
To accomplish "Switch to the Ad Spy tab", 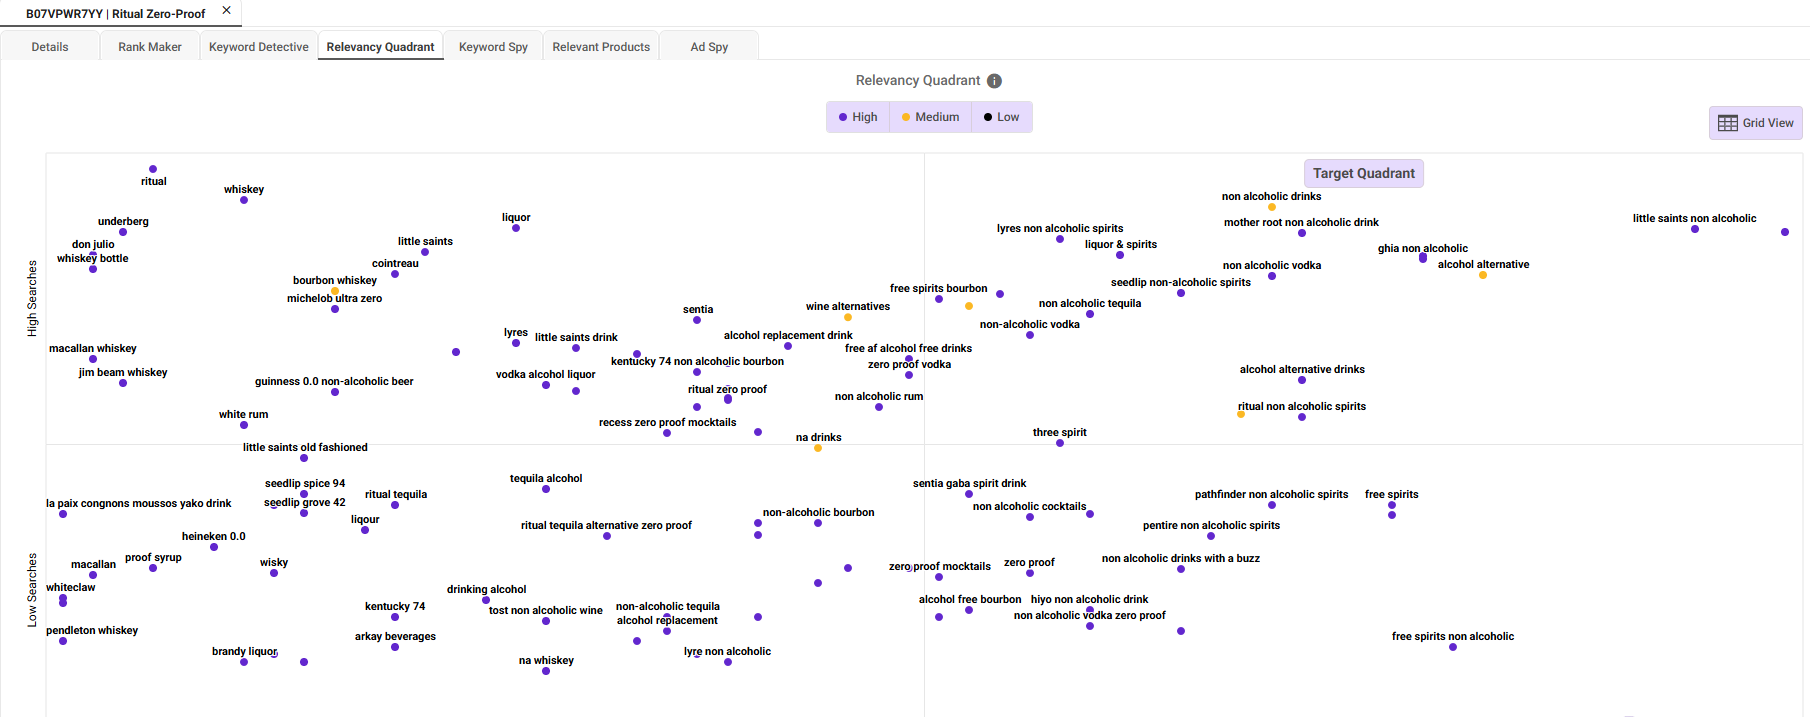I will pos(709,47).
